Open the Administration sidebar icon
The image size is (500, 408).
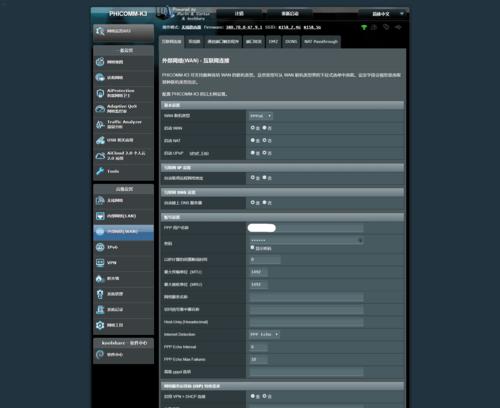pyautogui.click(x=100, y=294)
